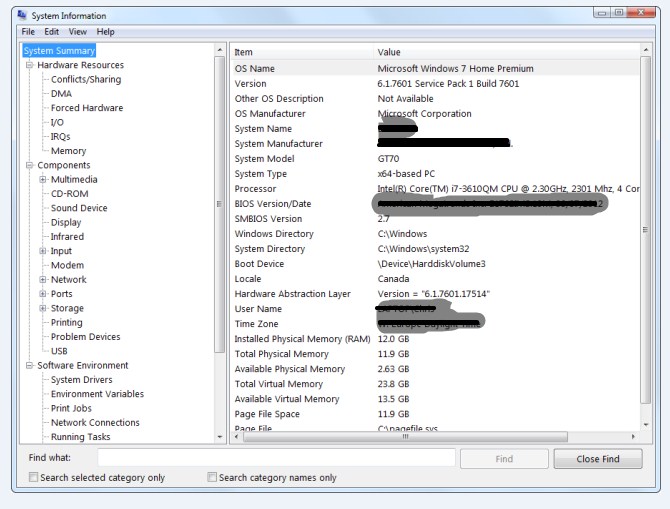Open the Help menu

(105, 32)
